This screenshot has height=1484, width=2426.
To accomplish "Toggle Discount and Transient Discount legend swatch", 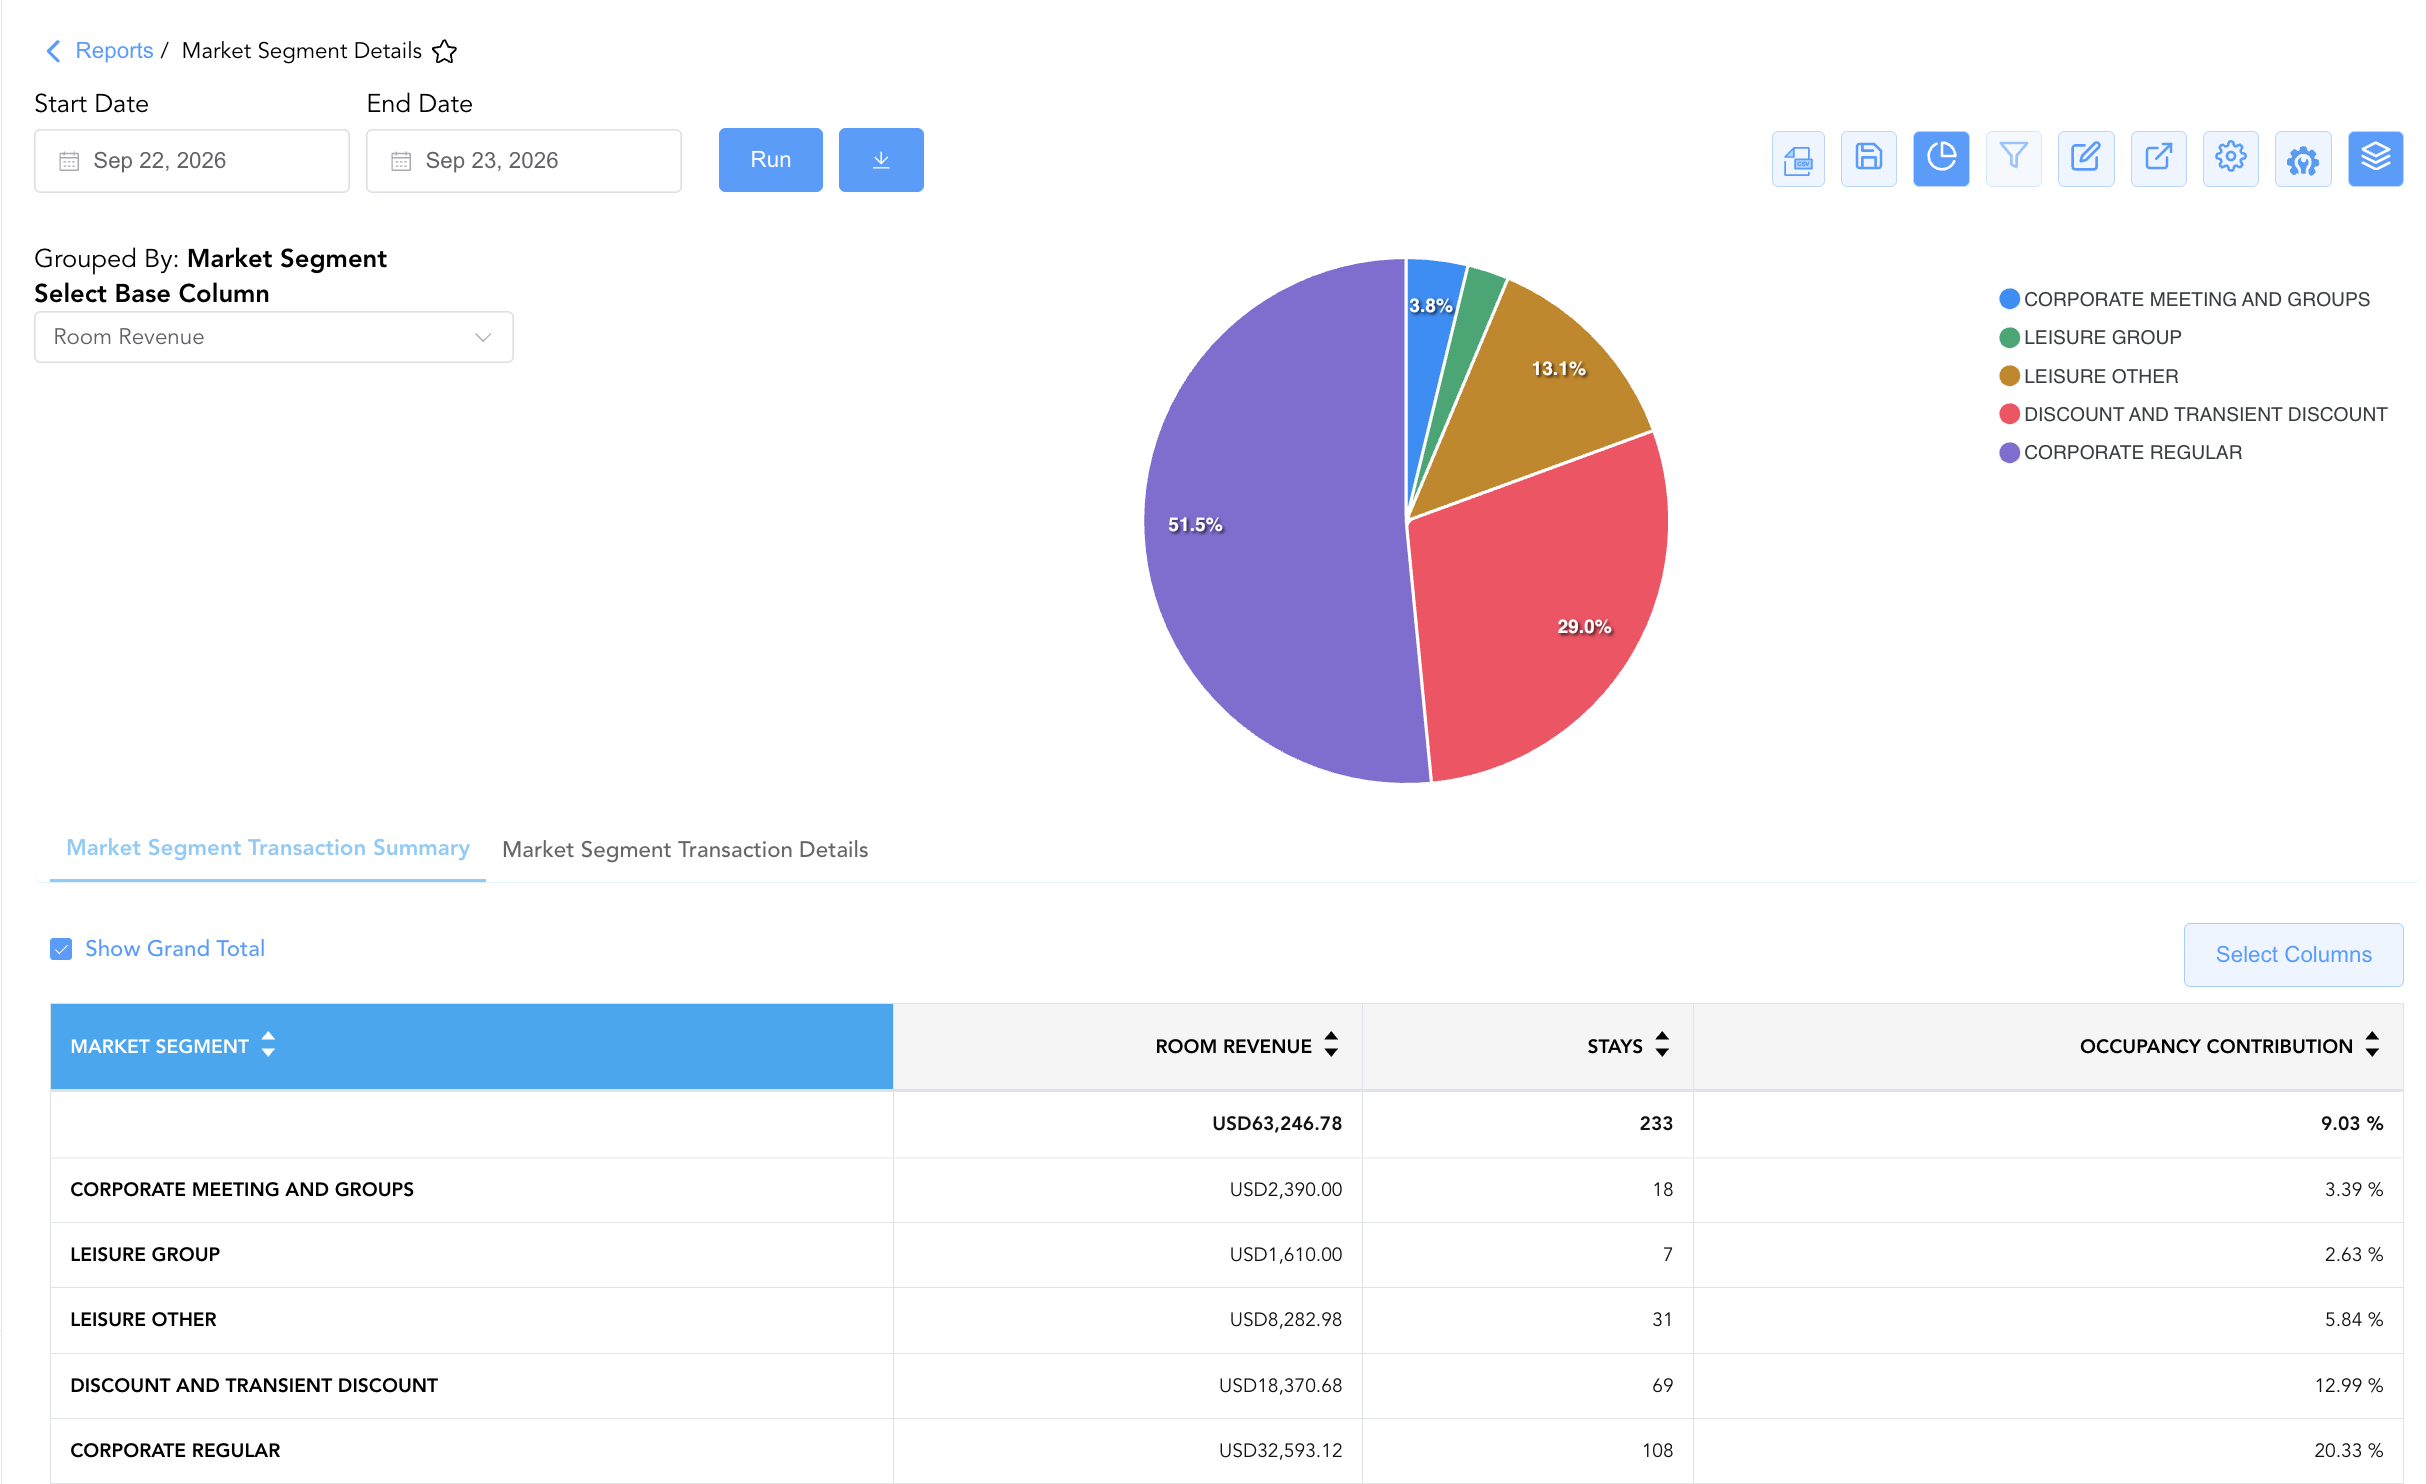I will click(x=2009, y=414).
